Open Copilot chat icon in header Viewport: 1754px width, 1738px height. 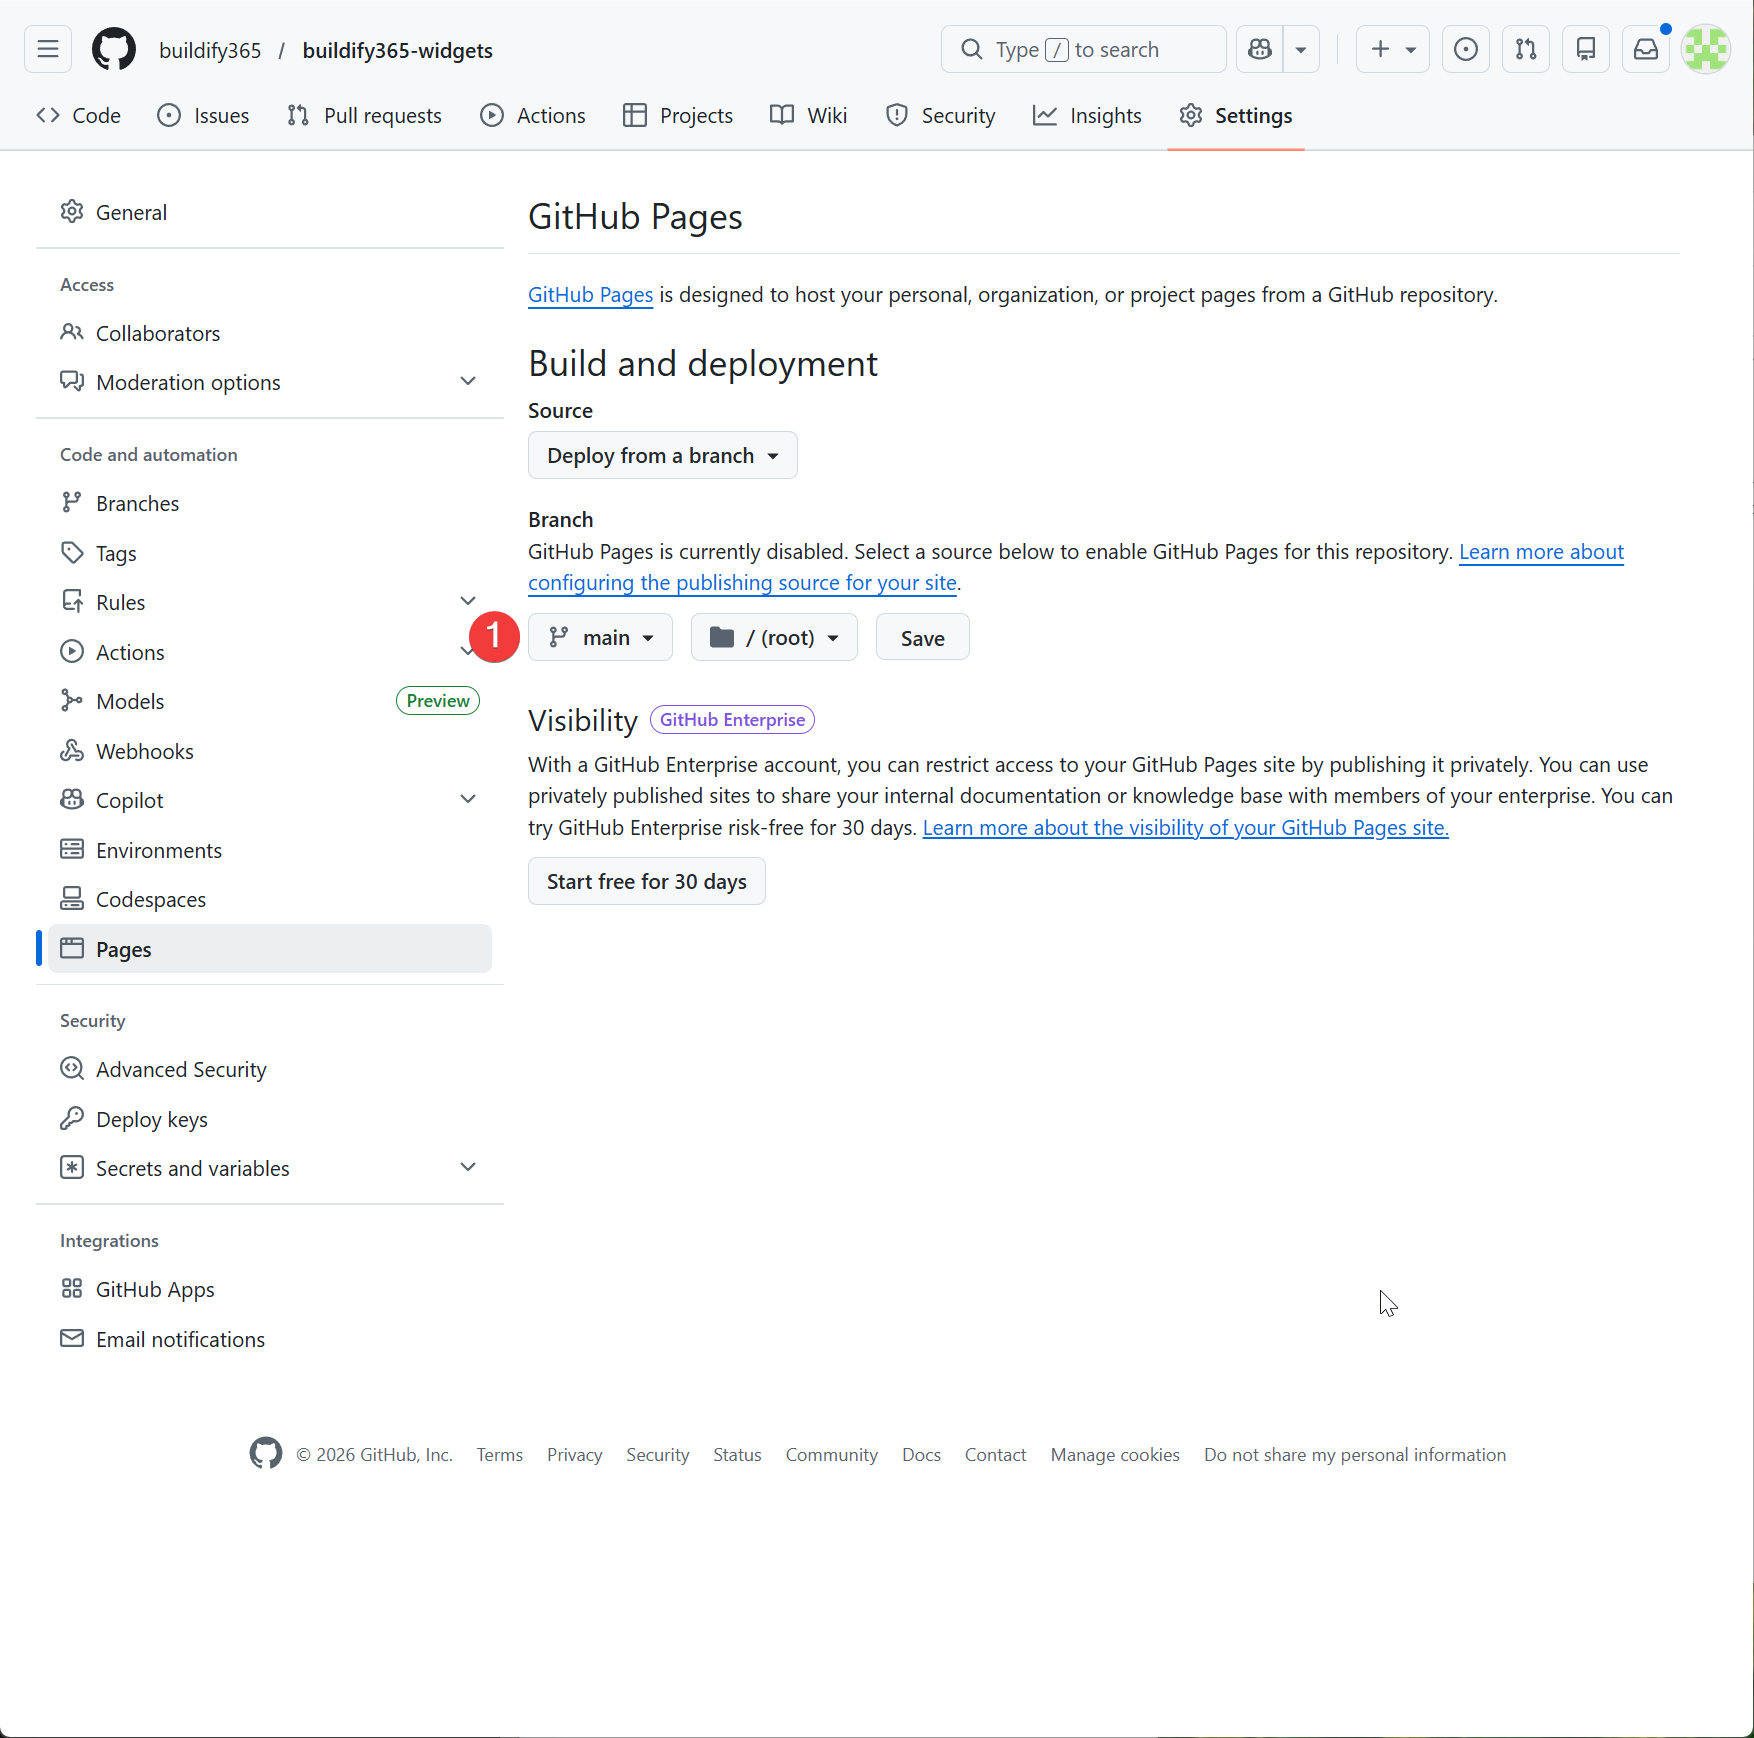[x=1260, y=49]
